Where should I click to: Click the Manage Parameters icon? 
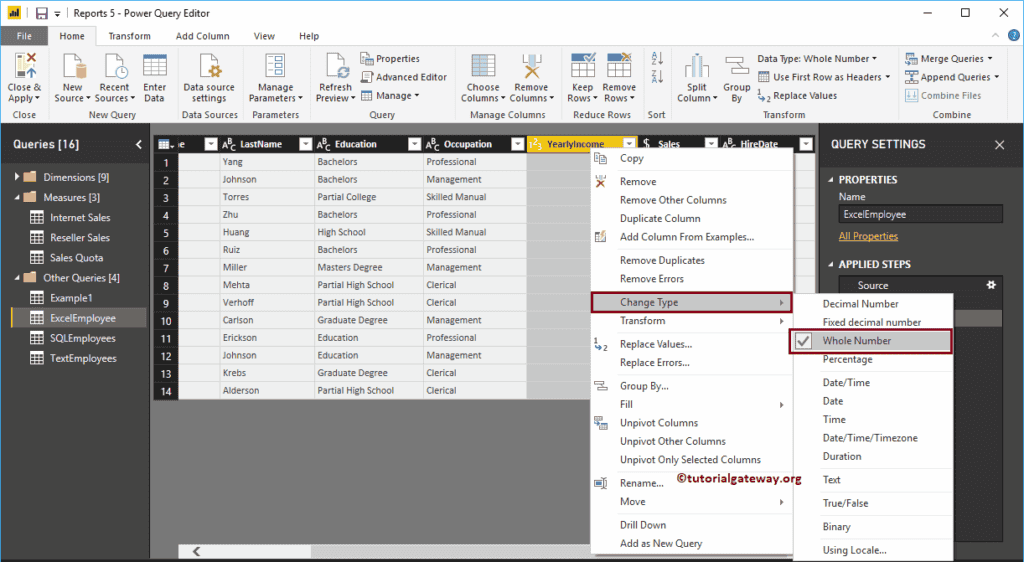point(275,66)
